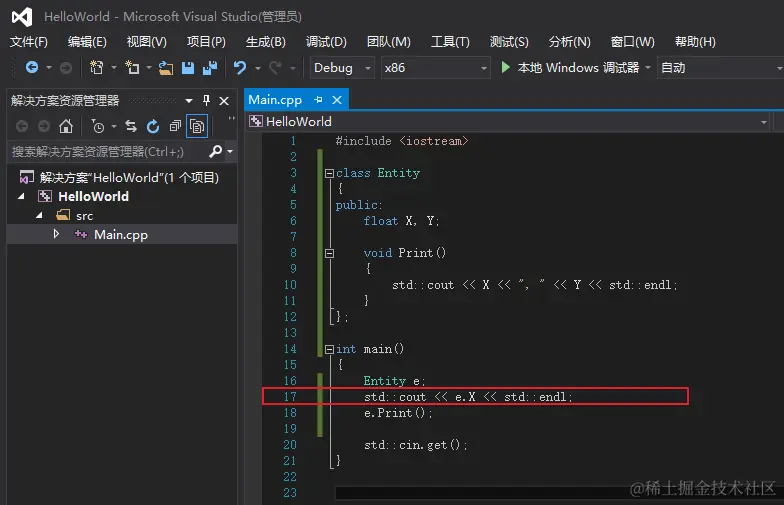
Task: Click the Open File folder icon
Action: [166, 68]
